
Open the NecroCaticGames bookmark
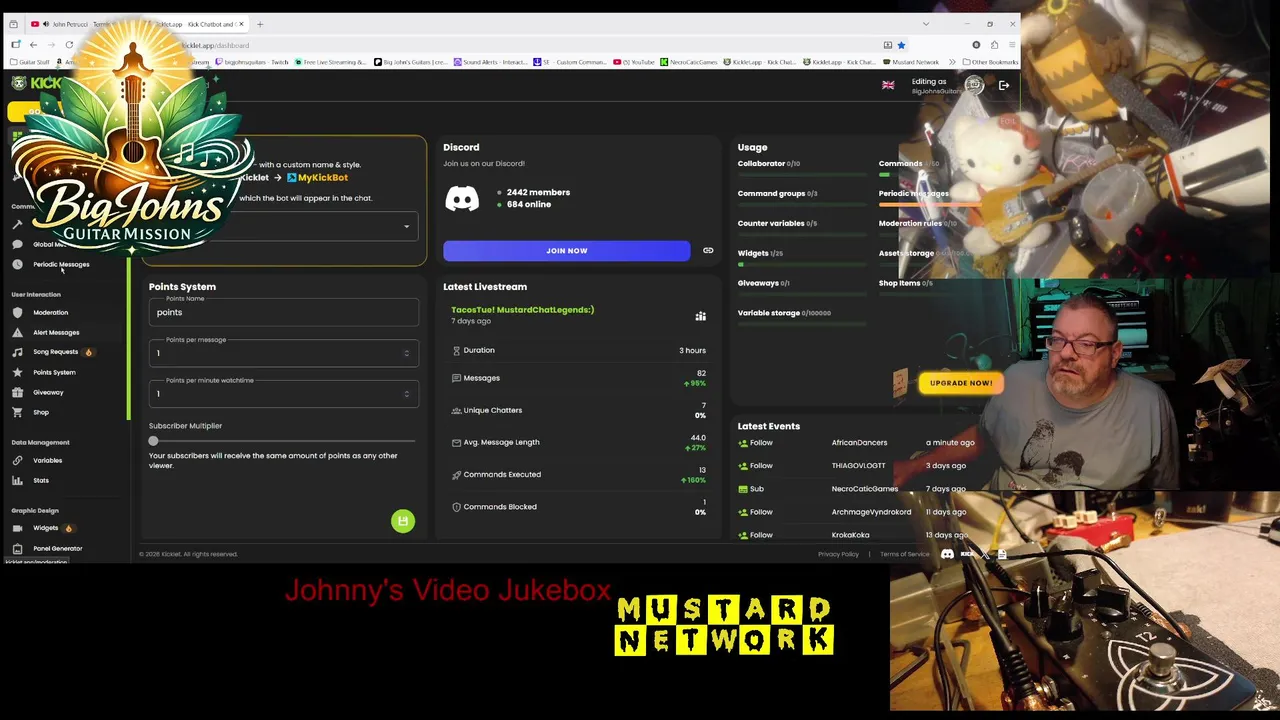687,62
